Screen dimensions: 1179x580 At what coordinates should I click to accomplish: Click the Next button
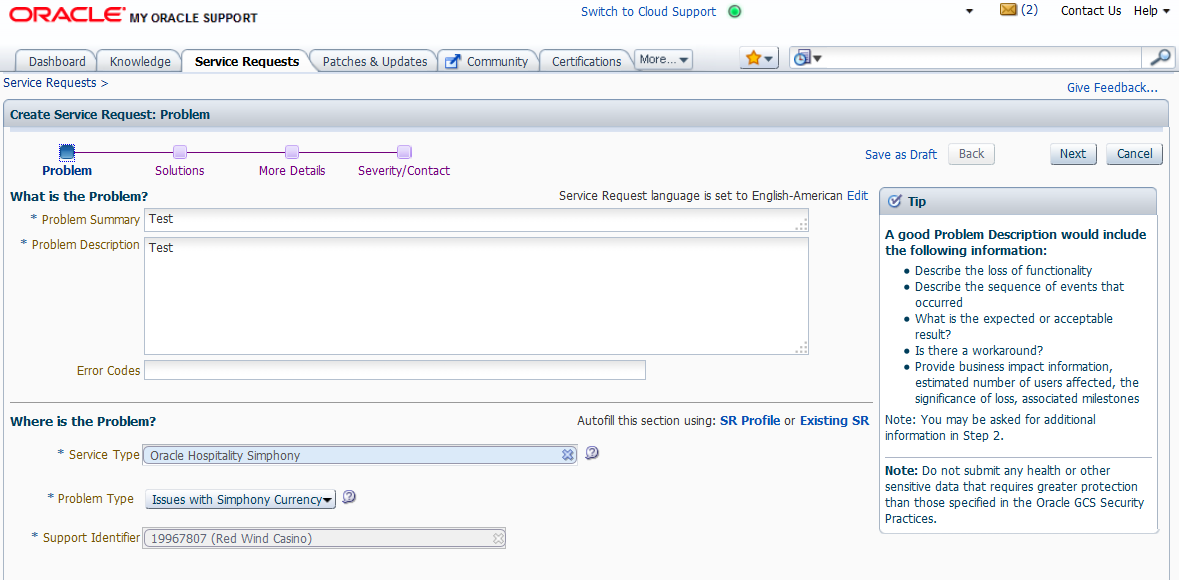click(1073, 153)
